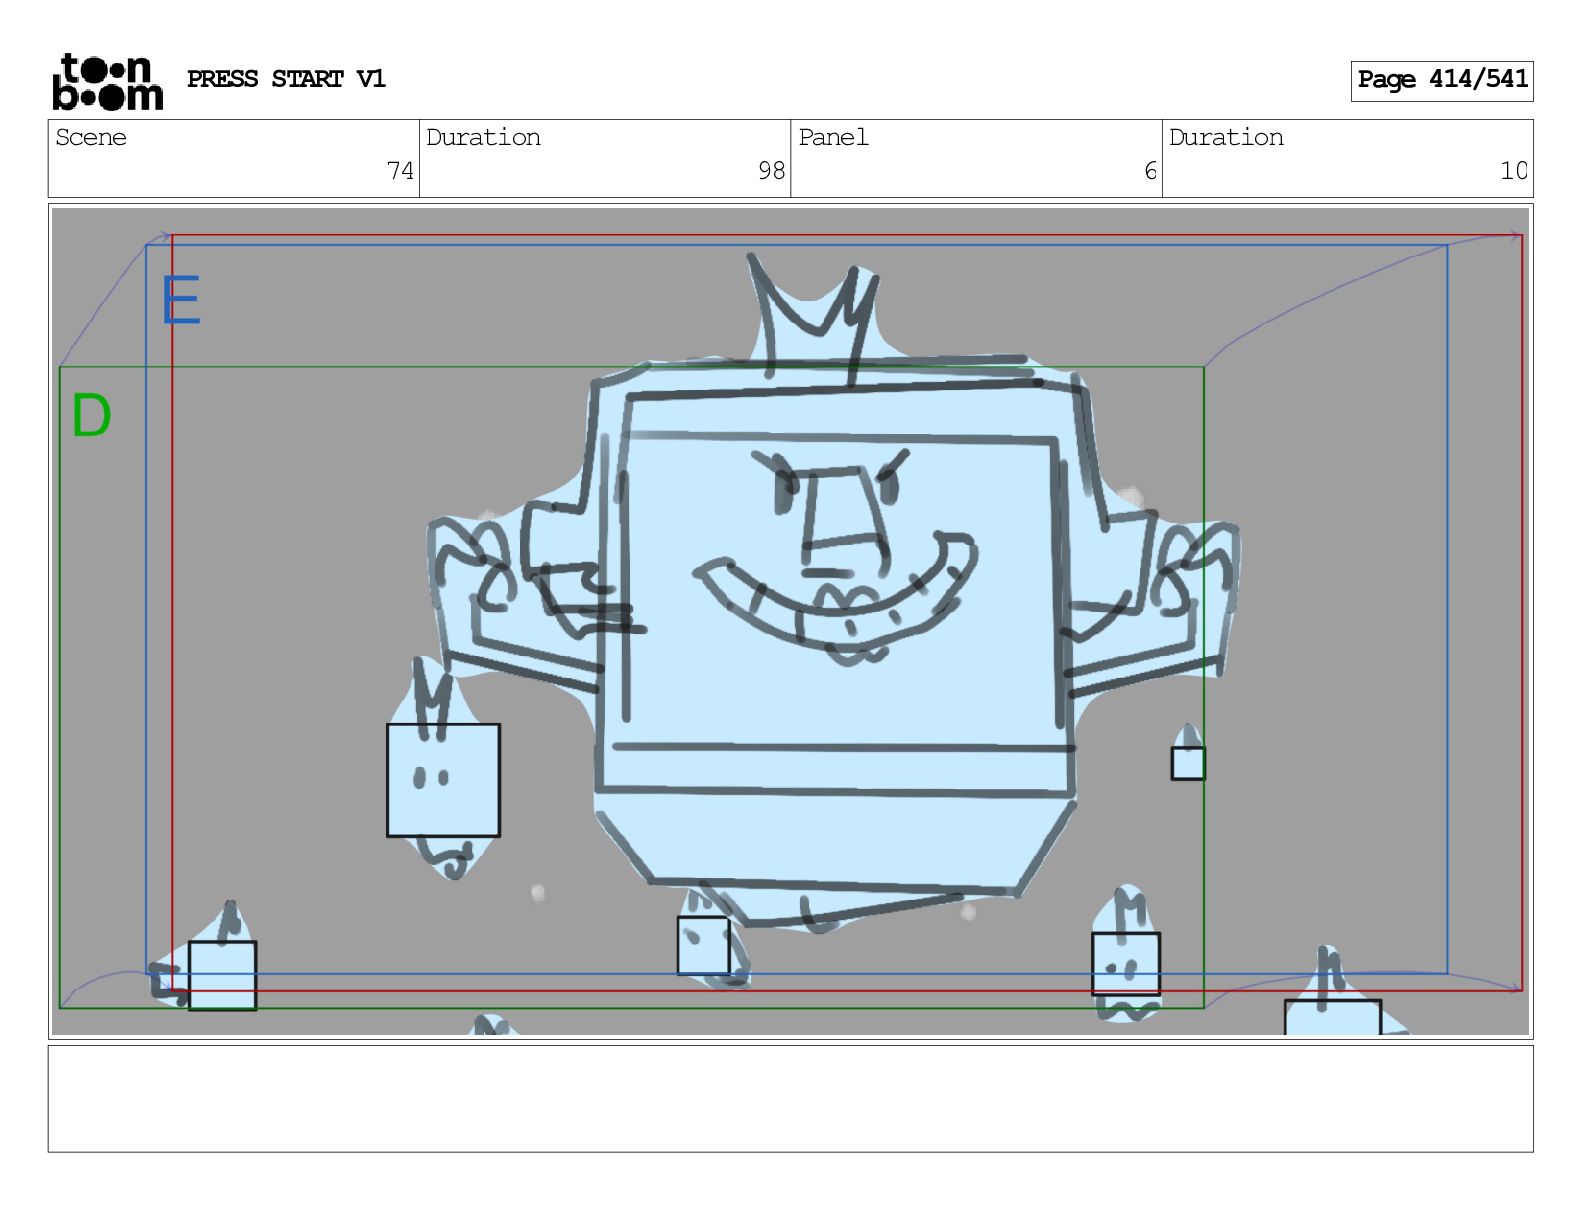Screen dimensions: 1584x1224
Task: Click the panel Duration value 10
Action: [1513, 171]
